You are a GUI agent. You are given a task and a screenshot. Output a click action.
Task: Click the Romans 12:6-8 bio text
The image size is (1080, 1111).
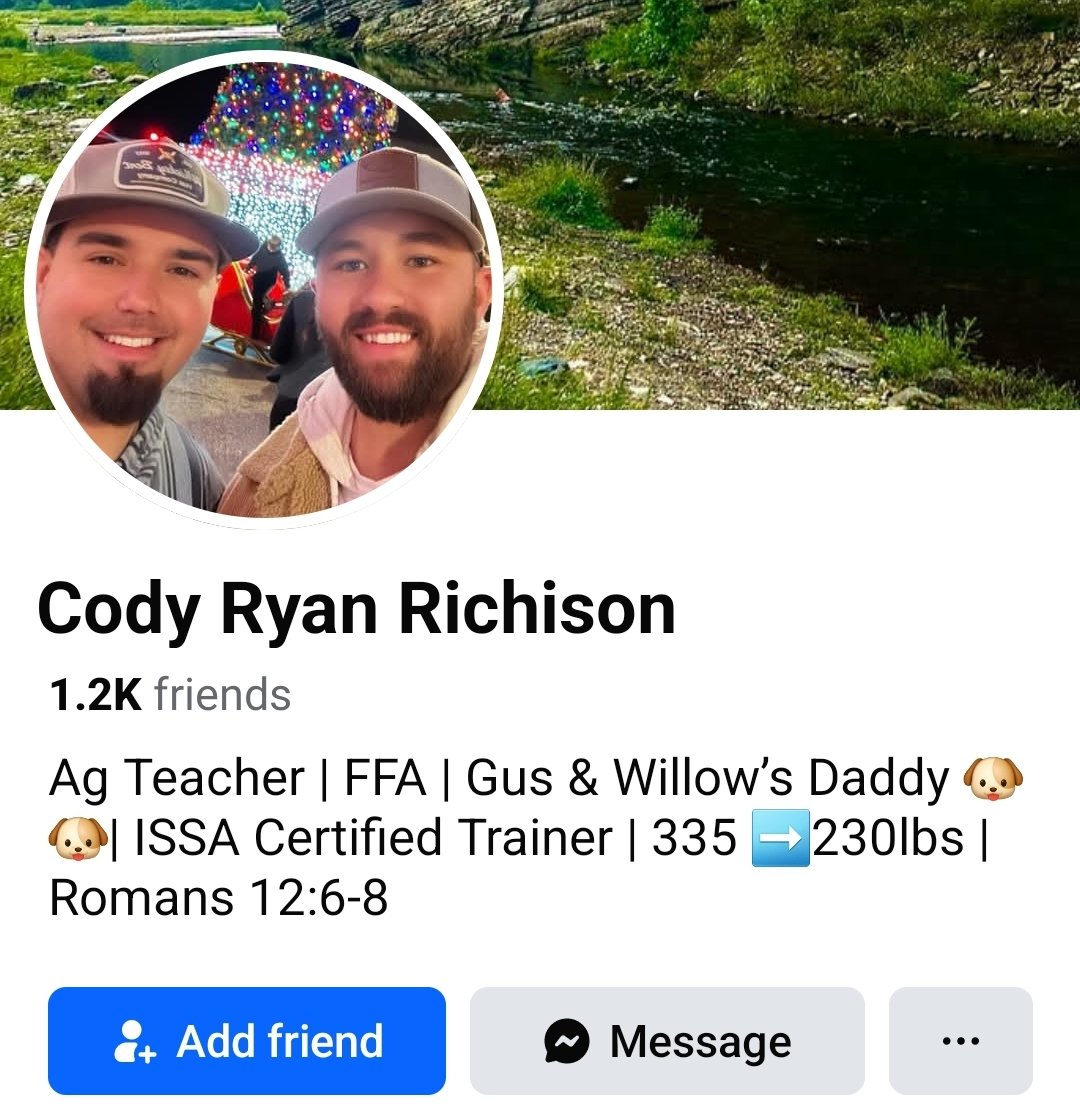(218, 898)
